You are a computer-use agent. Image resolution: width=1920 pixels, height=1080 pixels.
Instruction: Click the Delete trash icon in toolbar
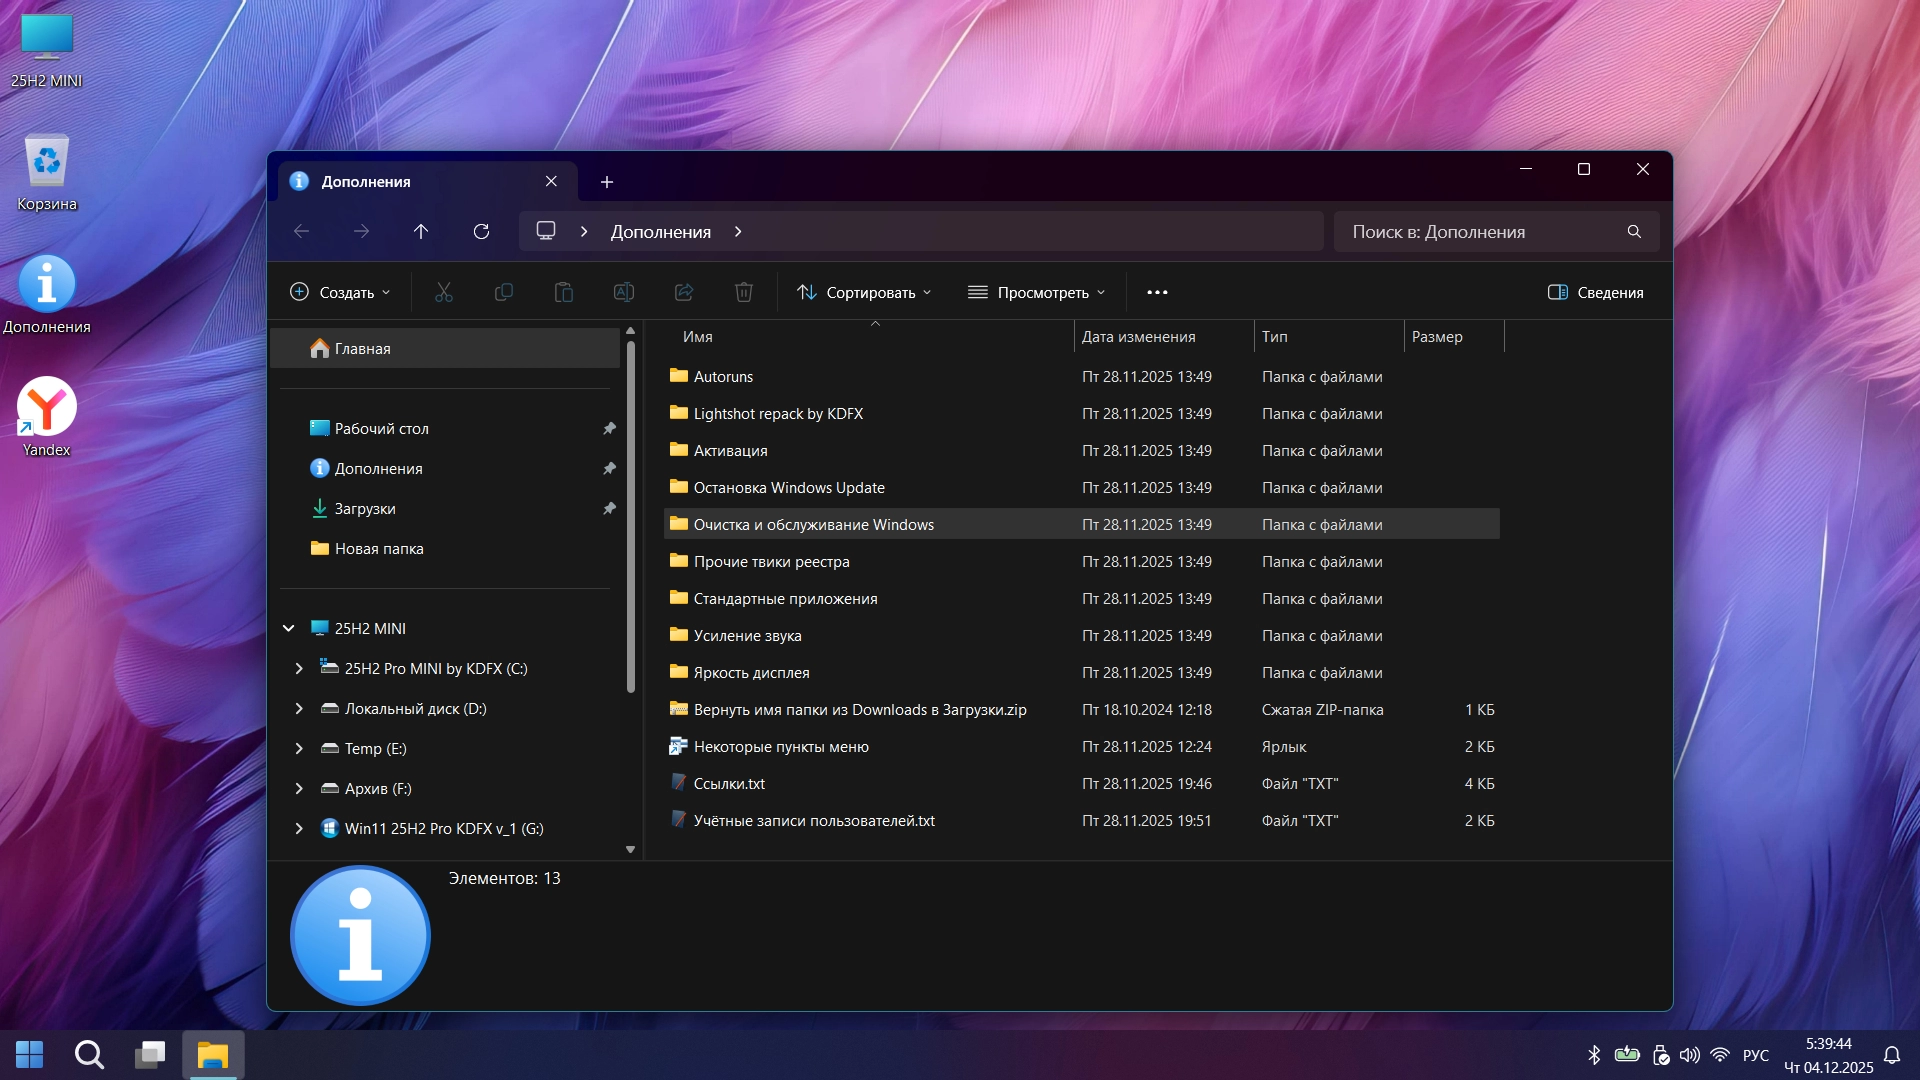pos(743,292)
